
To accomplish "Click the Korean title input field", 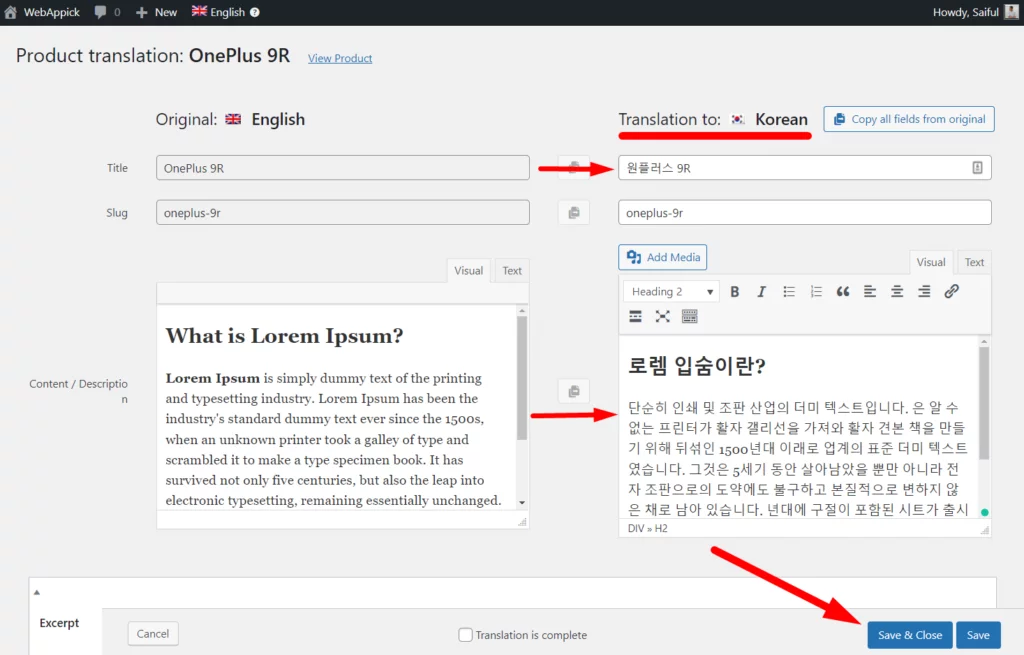I will (805, 168).
